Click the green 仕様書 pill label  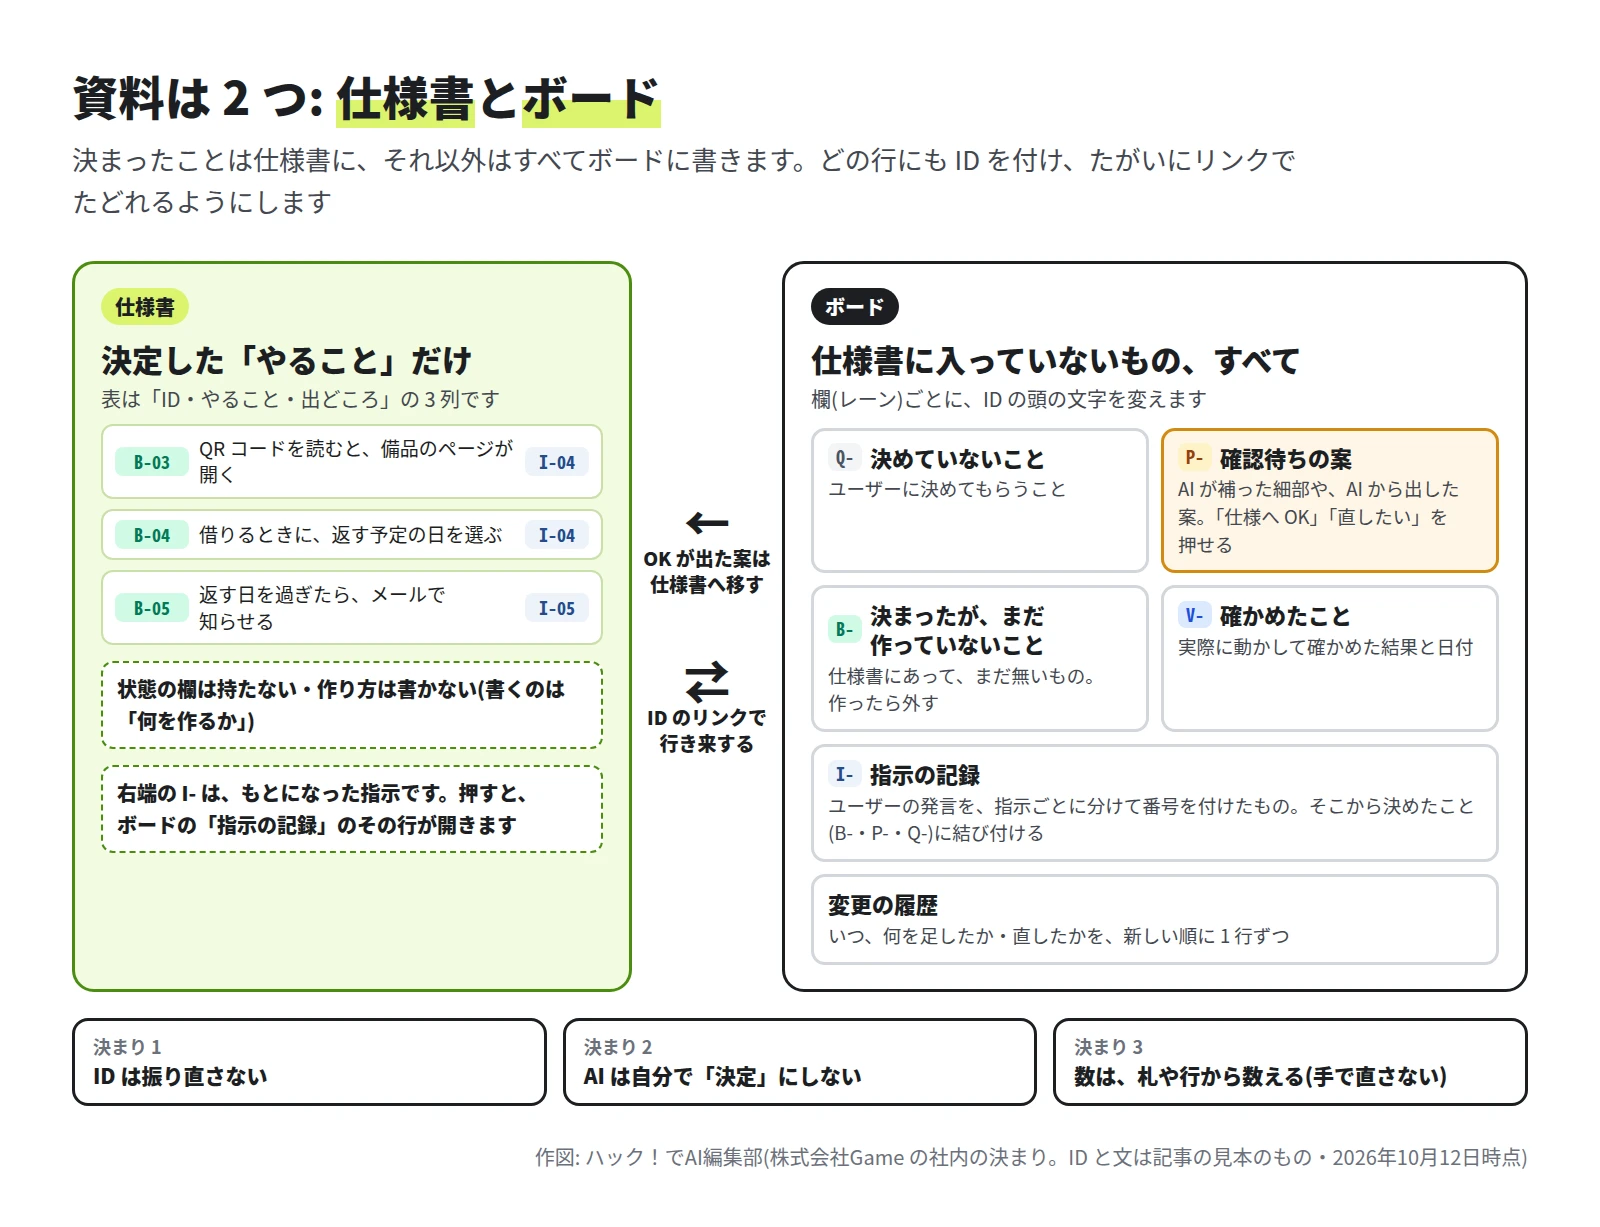145,307
